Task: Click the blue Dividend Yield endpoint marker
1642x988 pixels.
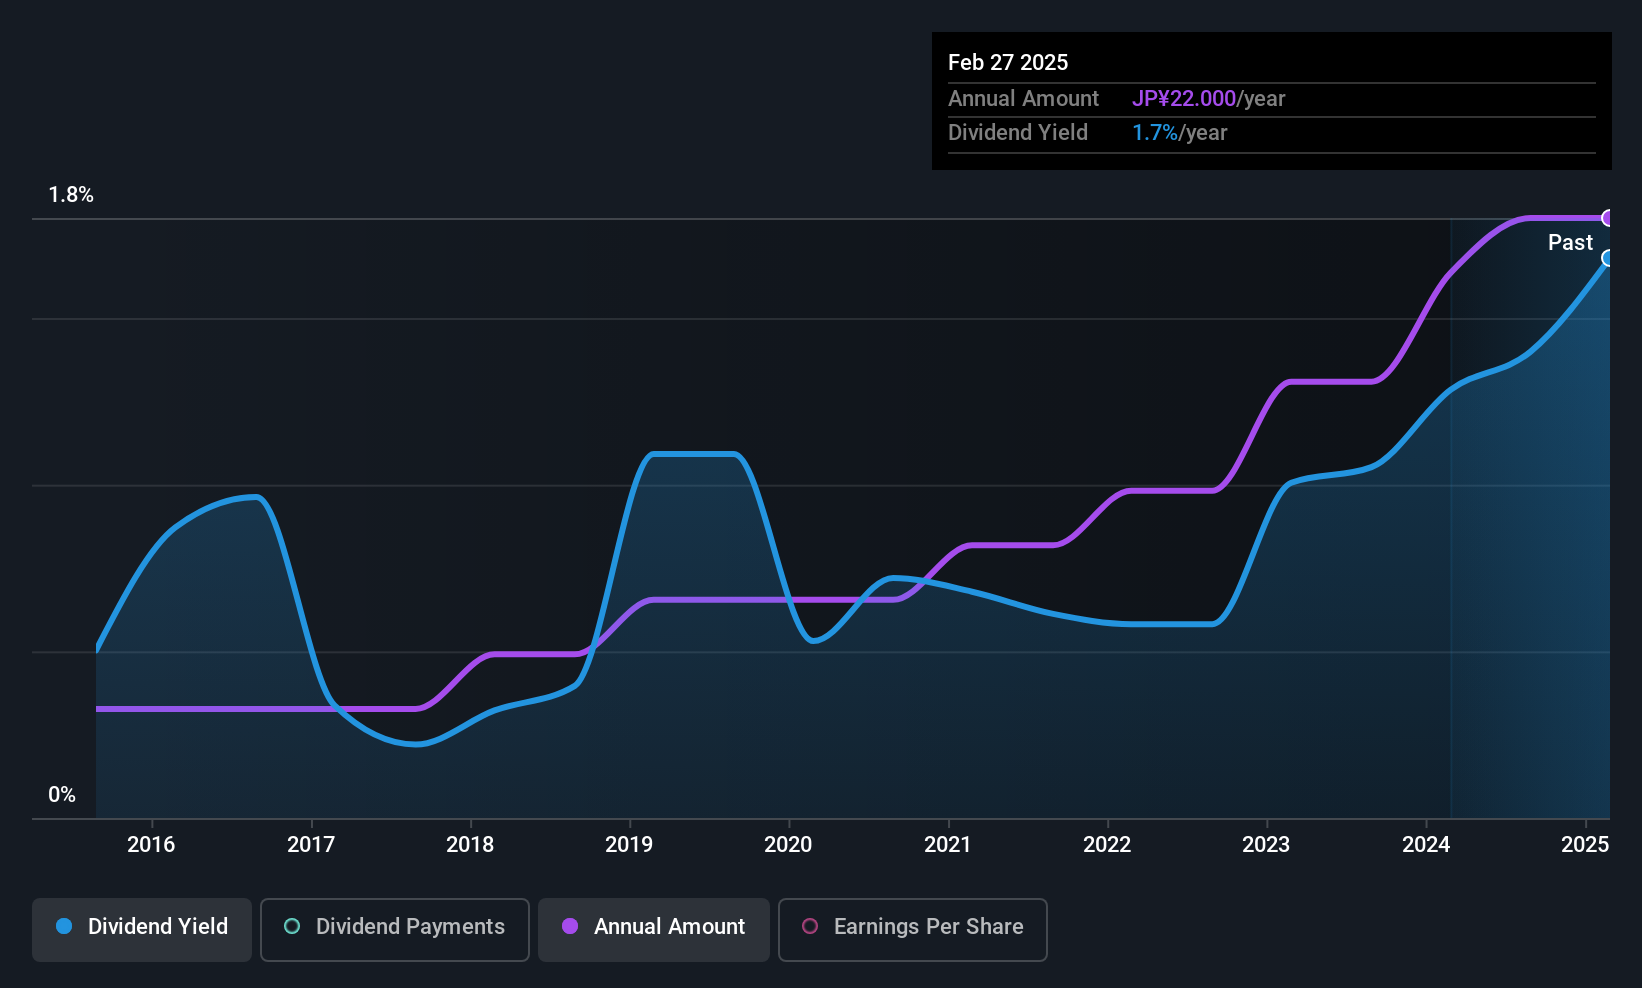Action: [1608, 259]
